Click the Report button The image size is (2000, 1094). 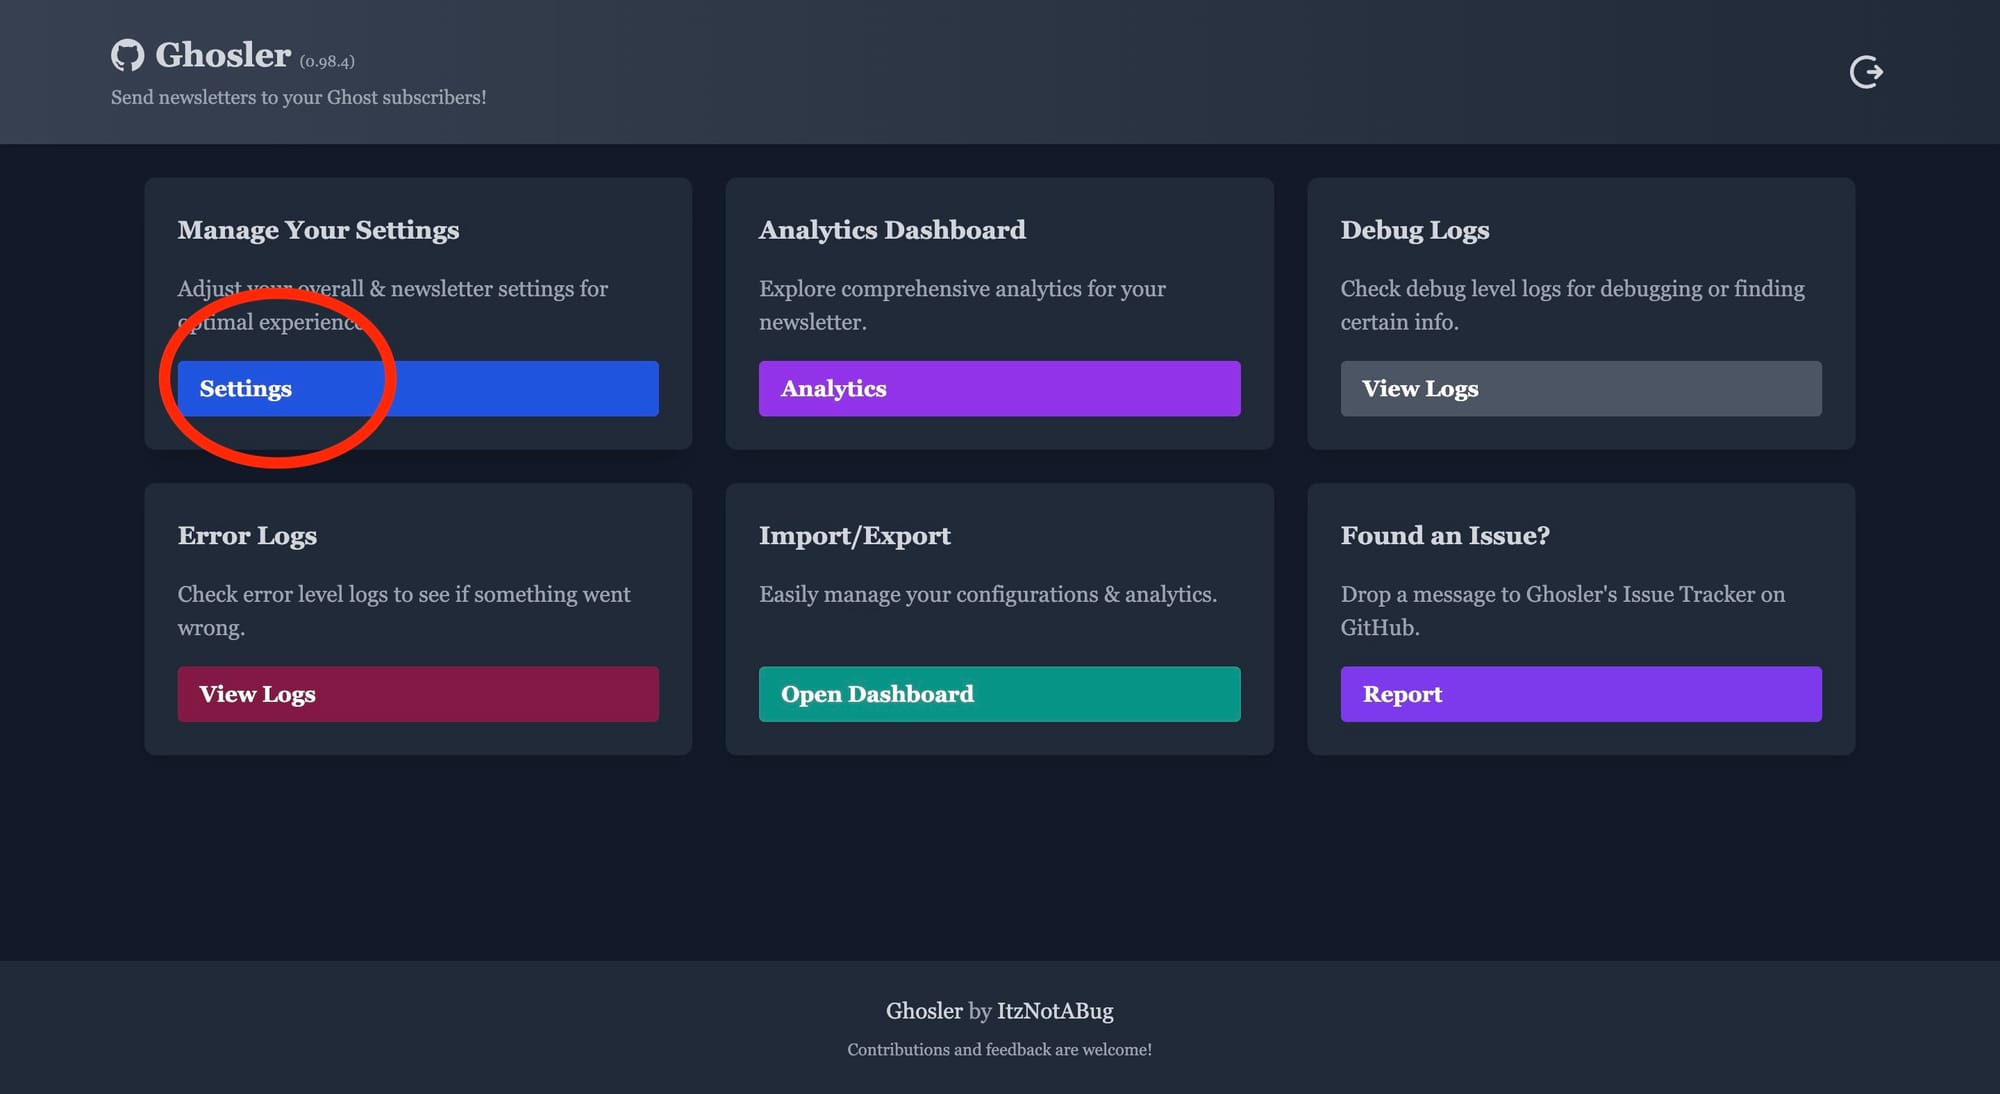pyautogui.click(x=1581, y=694)
